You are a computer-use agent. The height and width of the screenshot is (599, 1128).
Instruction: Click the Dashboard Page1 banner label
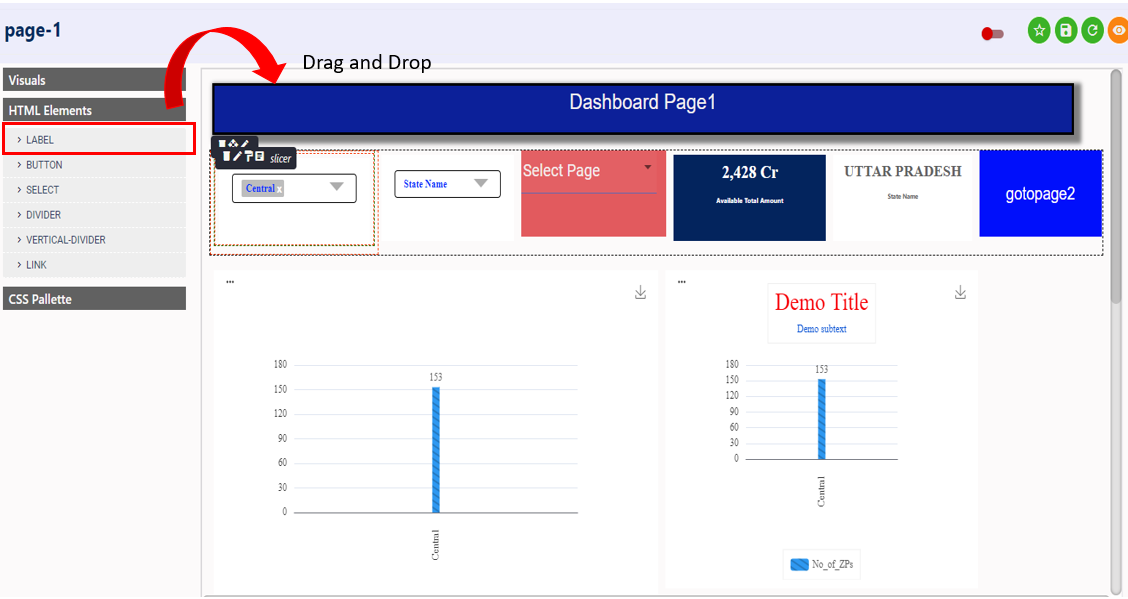coord(642,108)
